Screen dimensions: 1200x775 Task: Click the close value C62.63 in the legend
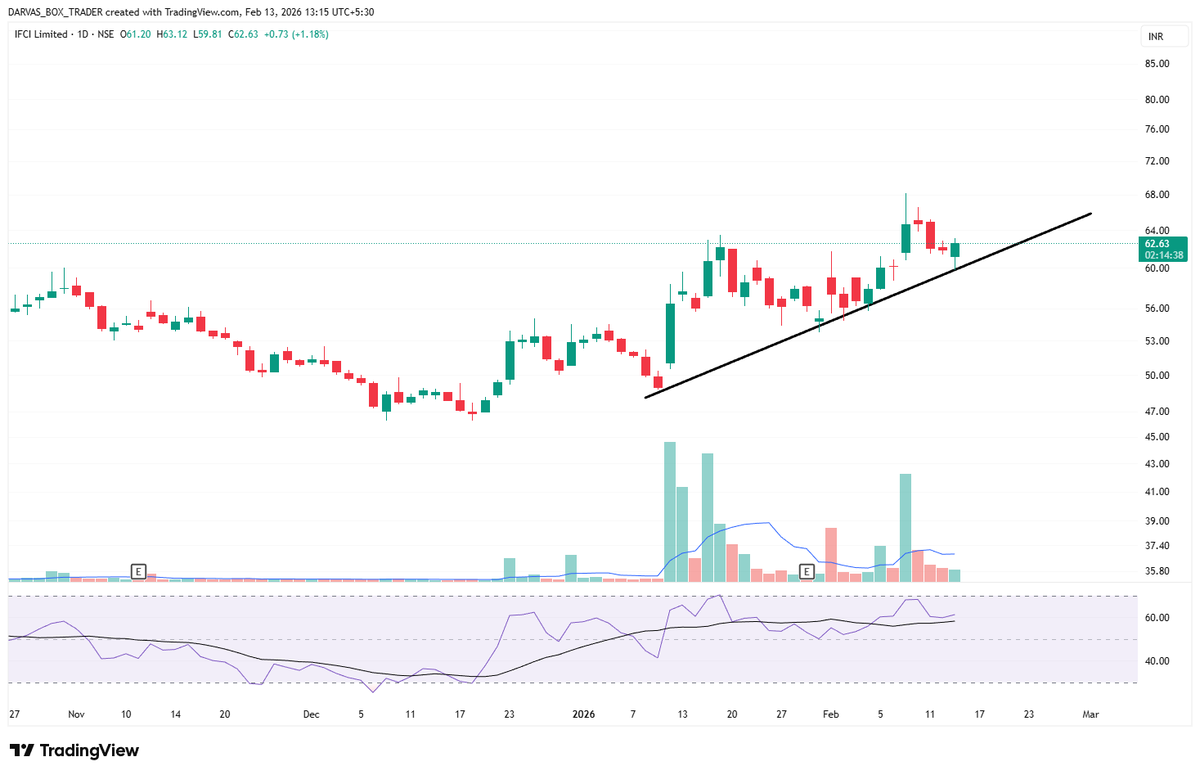[244, 33]
